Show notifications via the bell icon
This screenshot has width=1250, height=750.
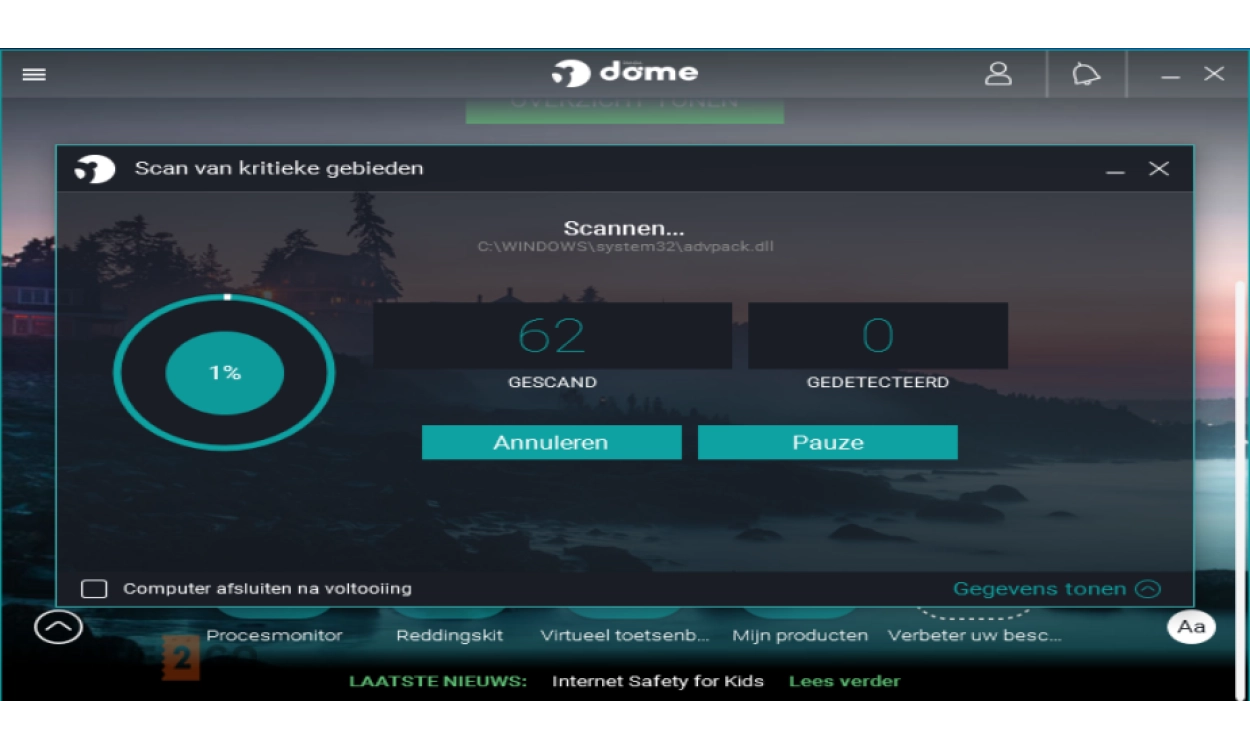tap(1086, 74)
